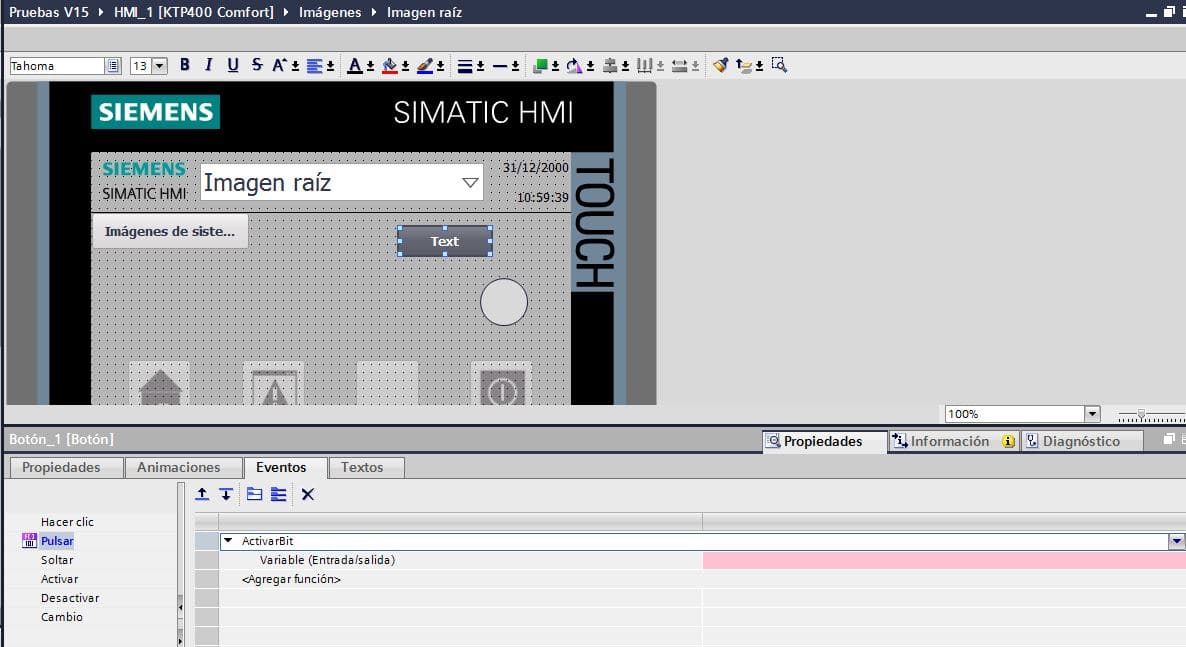The width and height of the screenshot is (1186, 647).
Task: Click the power button icon on HMI screen
Action: click(x=502, y=384)
